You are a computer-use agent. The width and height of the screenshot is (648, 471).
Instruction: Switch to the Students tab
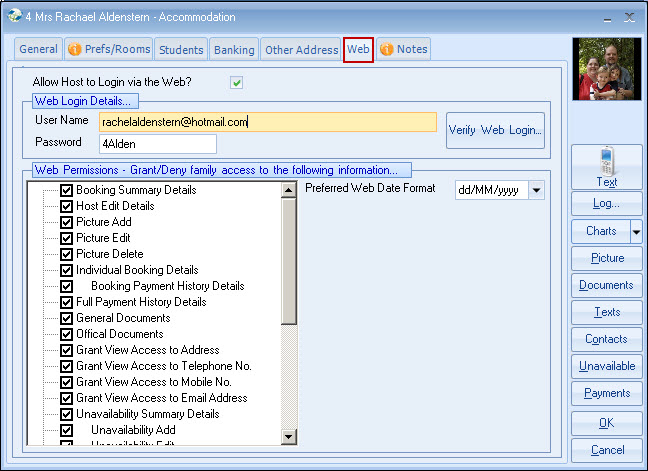181,50
